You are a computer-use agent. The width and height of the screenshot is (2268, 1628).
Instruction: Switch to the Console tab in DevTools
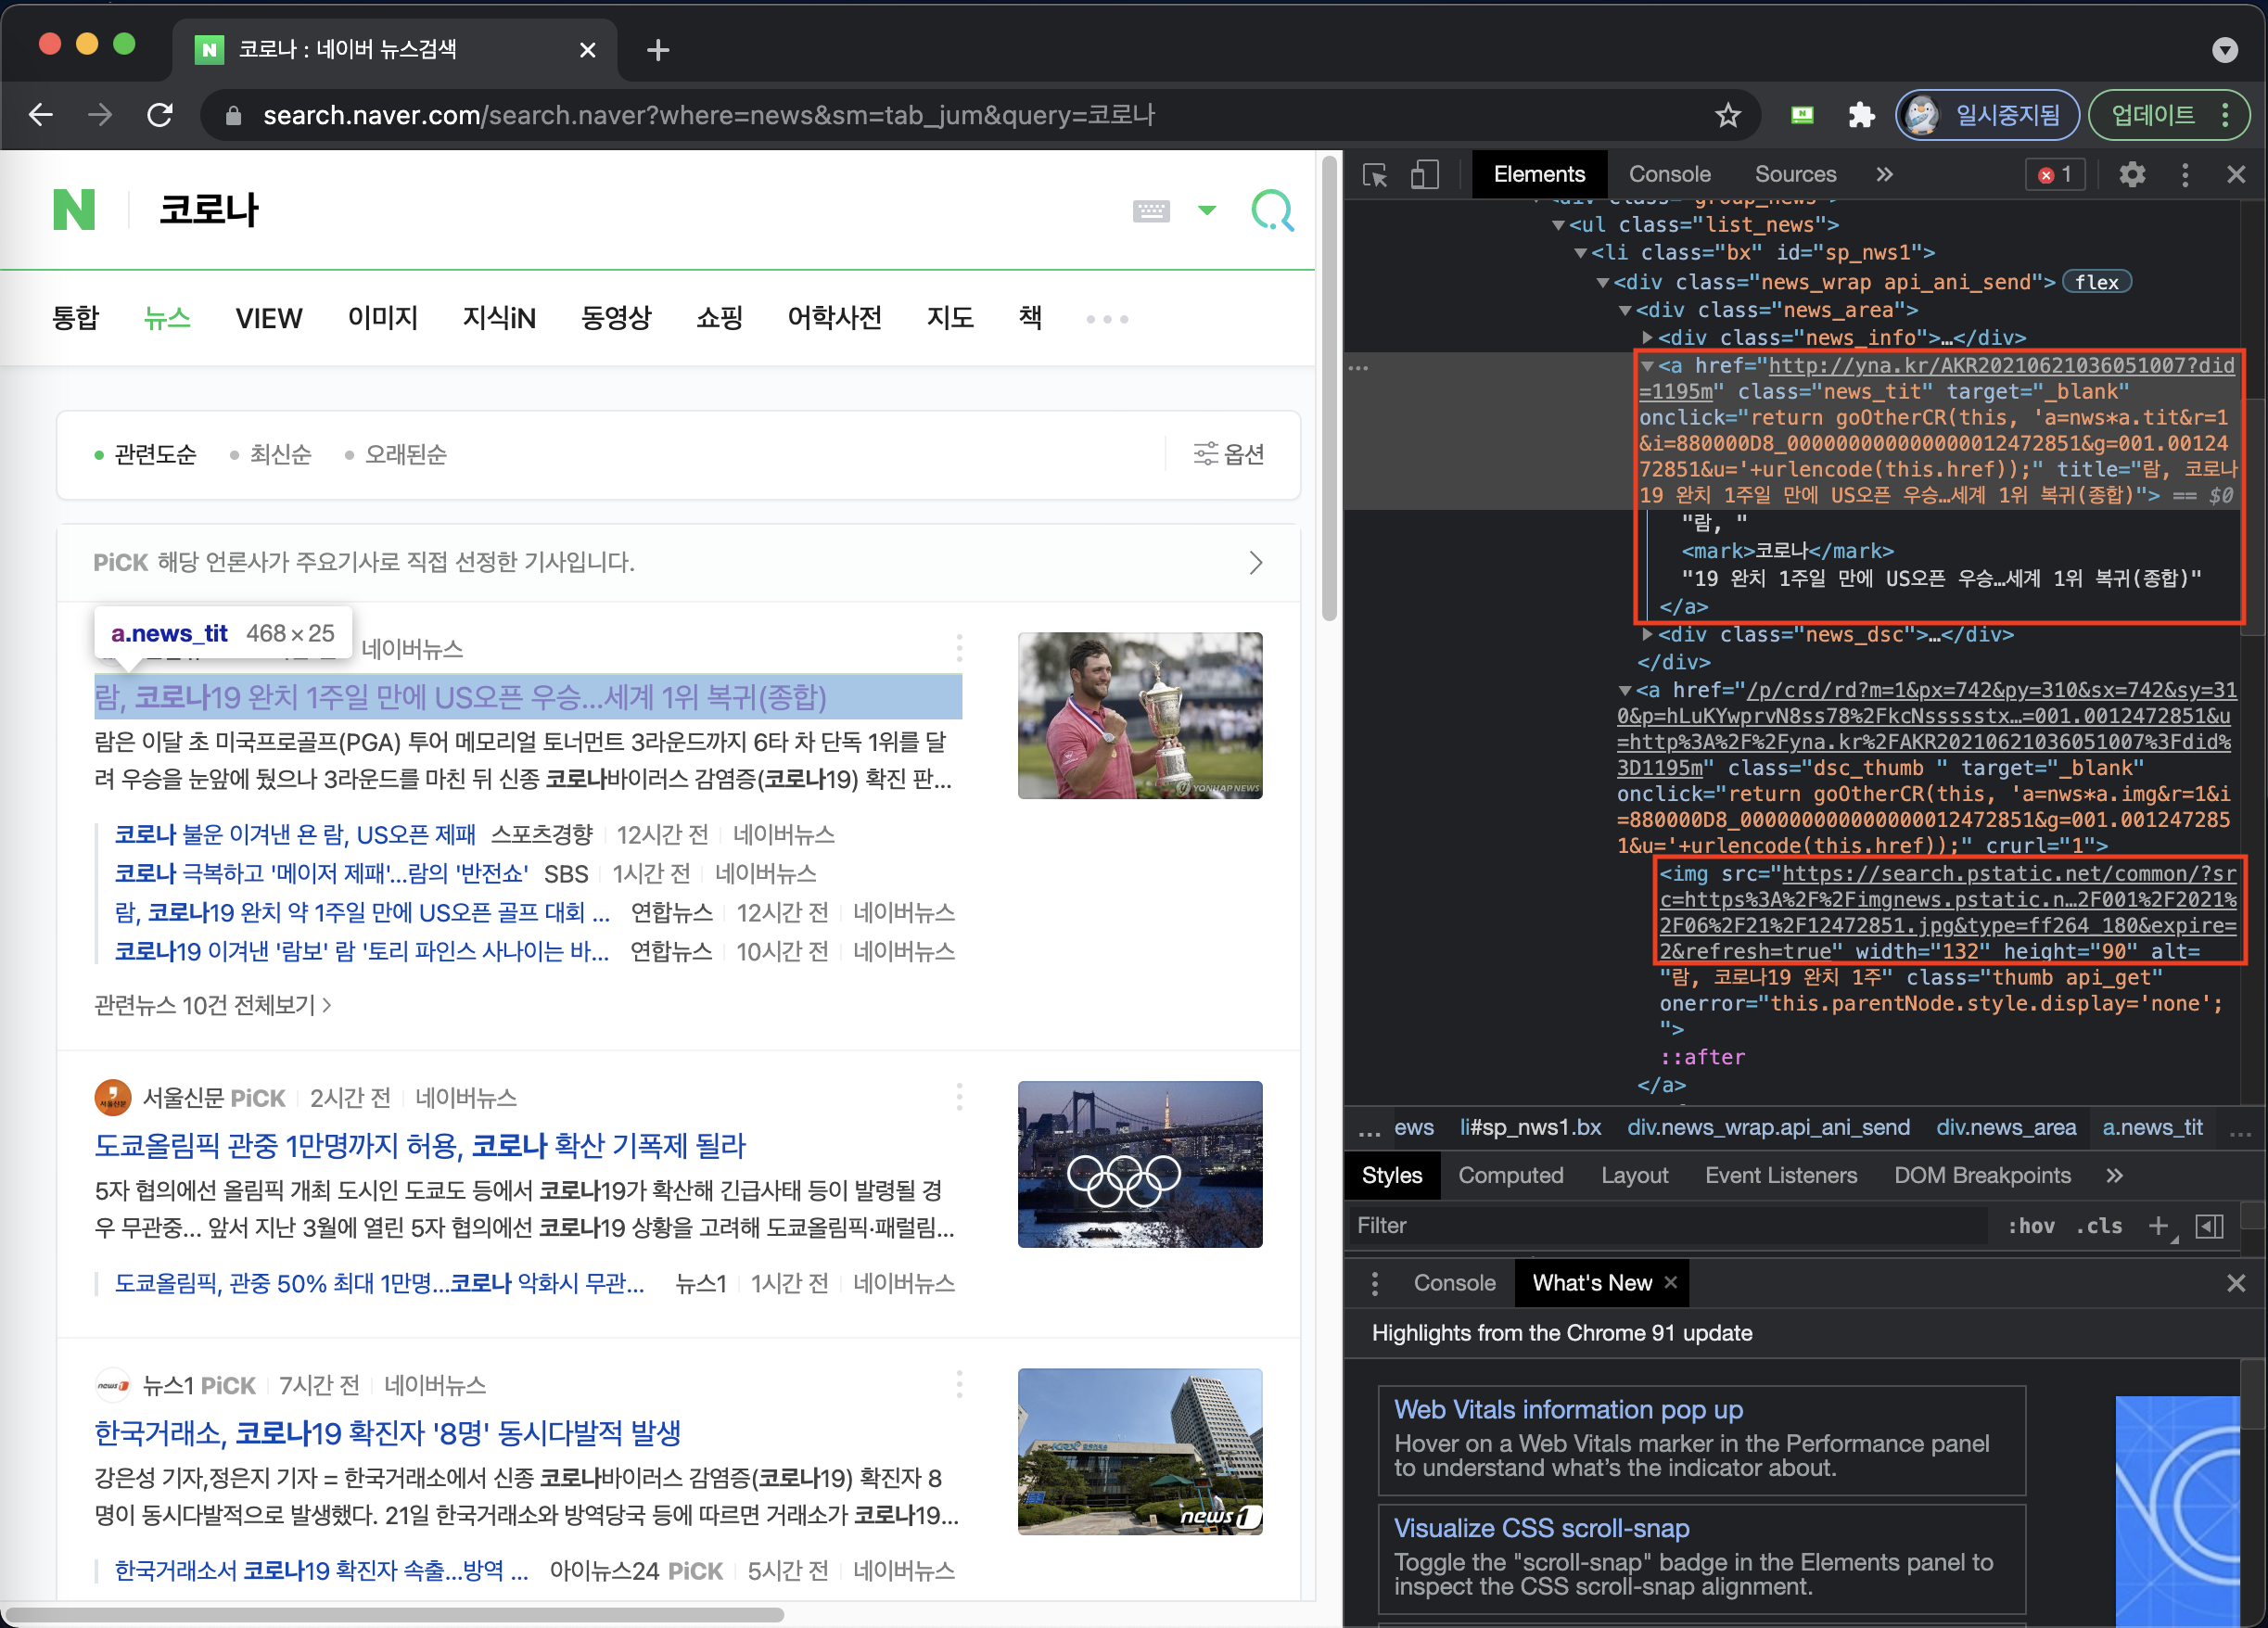click(x=1669, y=175)
